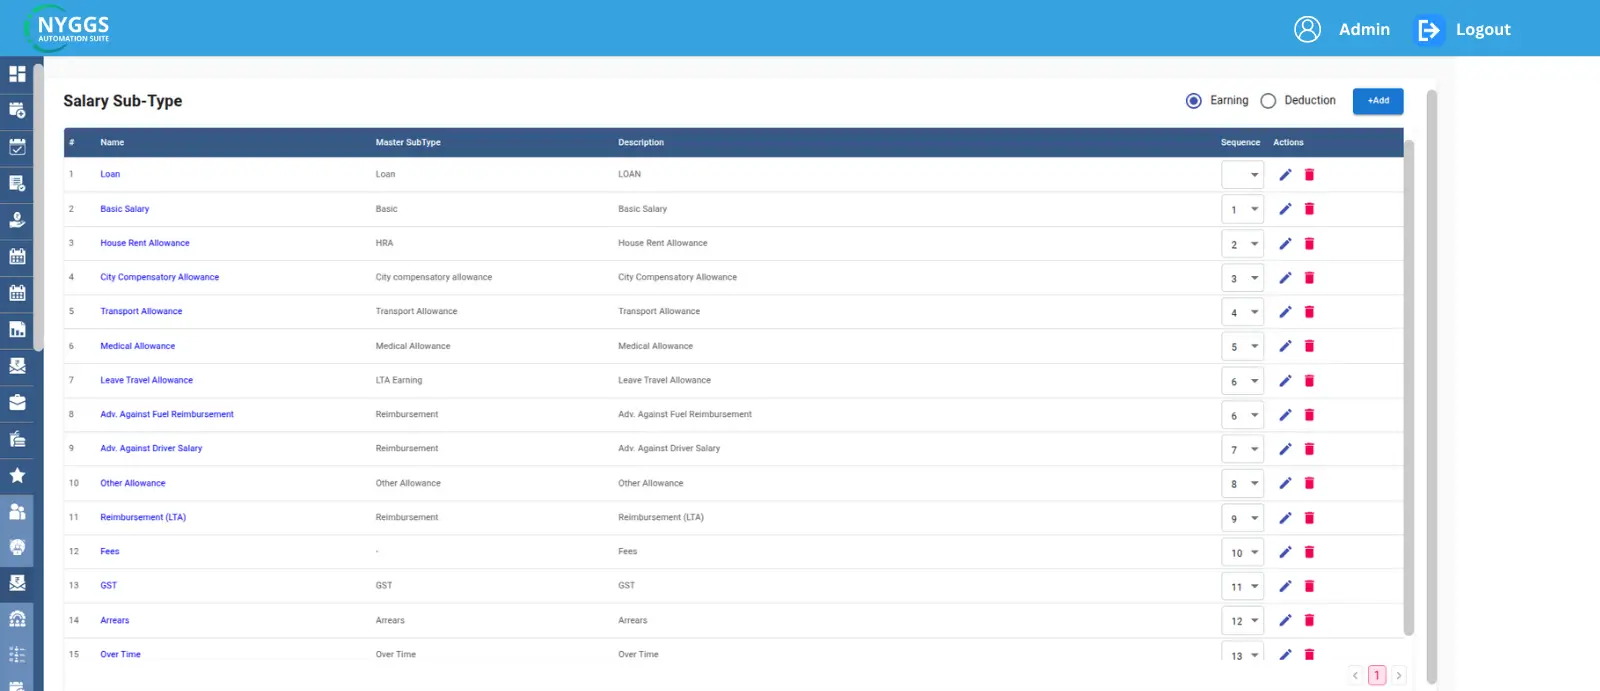Open the star icon in sidebar
The height and width of the screenshot is (691, 1600).
(17, 475)
